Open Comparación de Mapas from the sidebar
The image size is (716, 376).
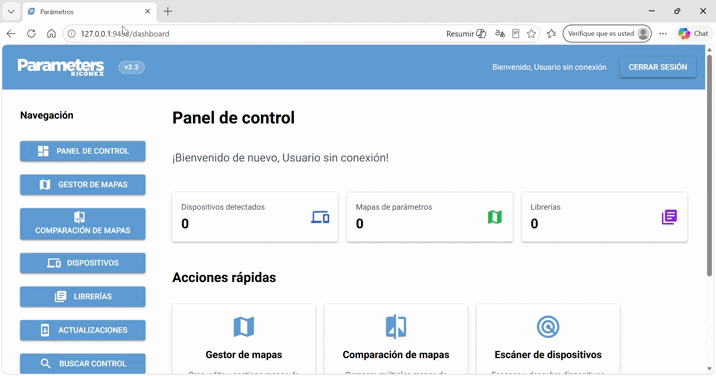83,224
